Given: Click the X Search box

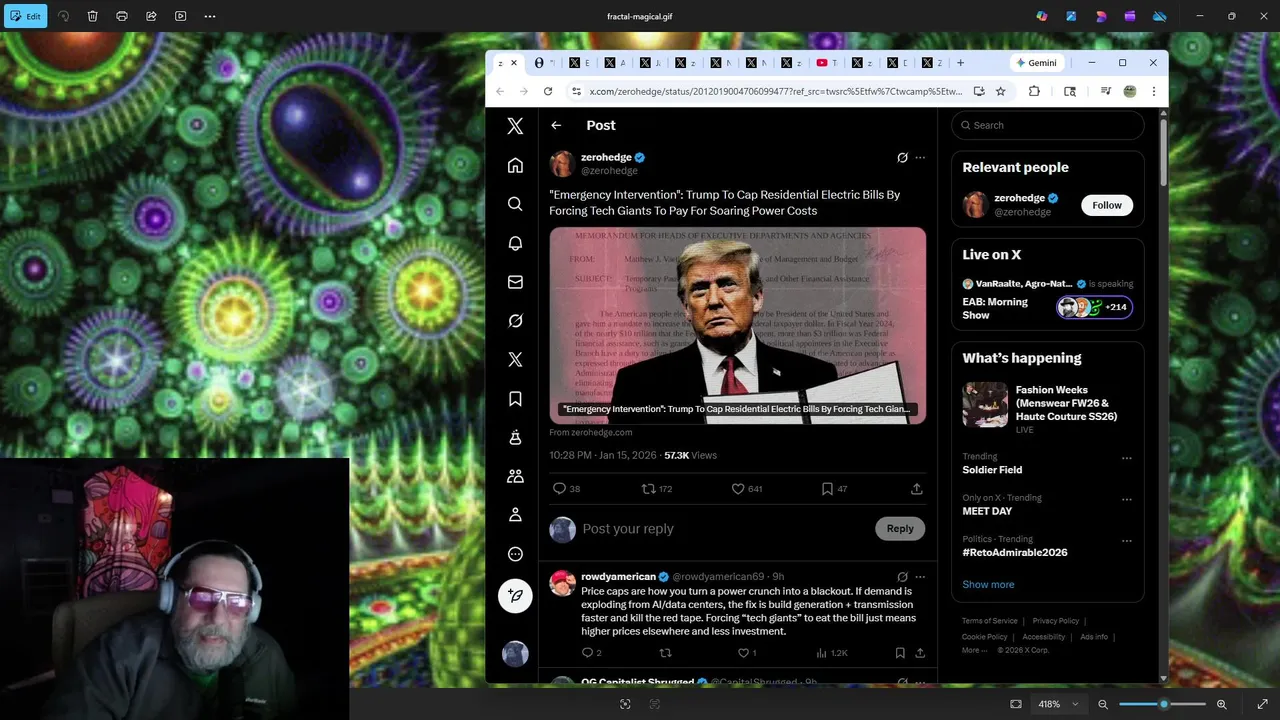Looking at the screenshot, I should click(x=1047, y=125).
